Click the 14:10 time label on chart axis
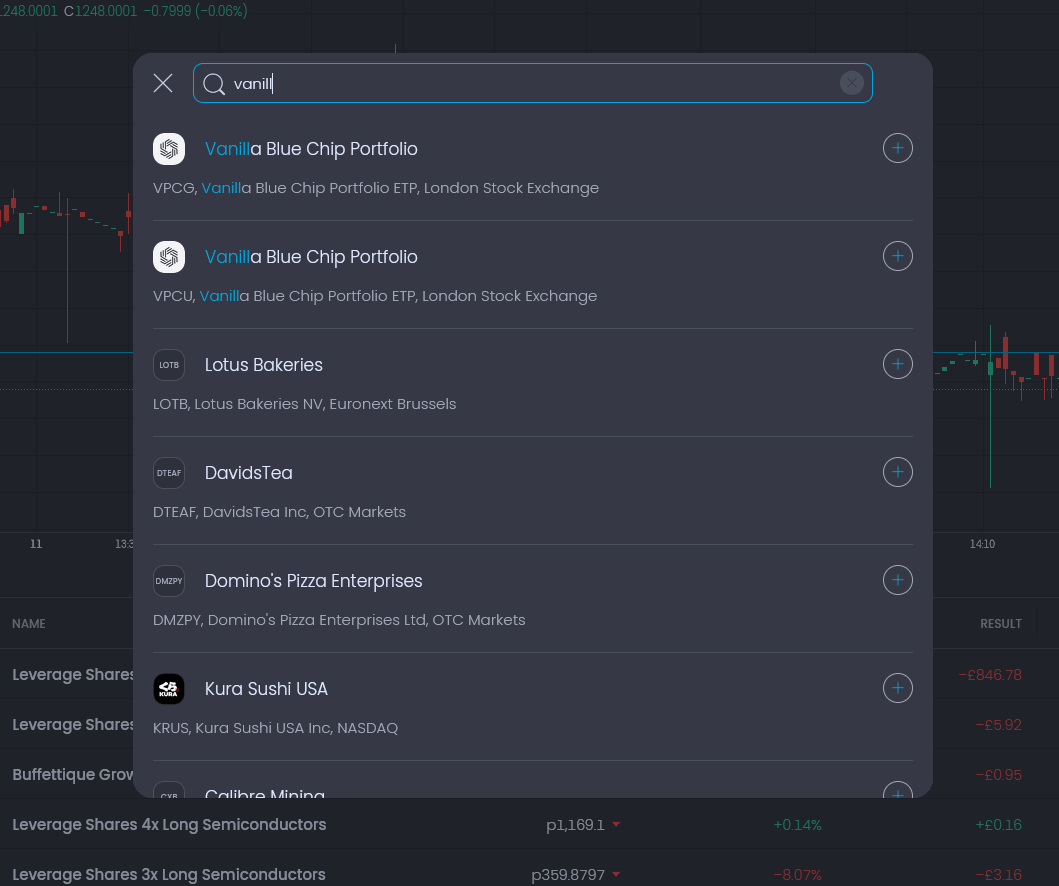Image resolution: width=1059 pixels, height=886 pixels. [x=982, y=544]
